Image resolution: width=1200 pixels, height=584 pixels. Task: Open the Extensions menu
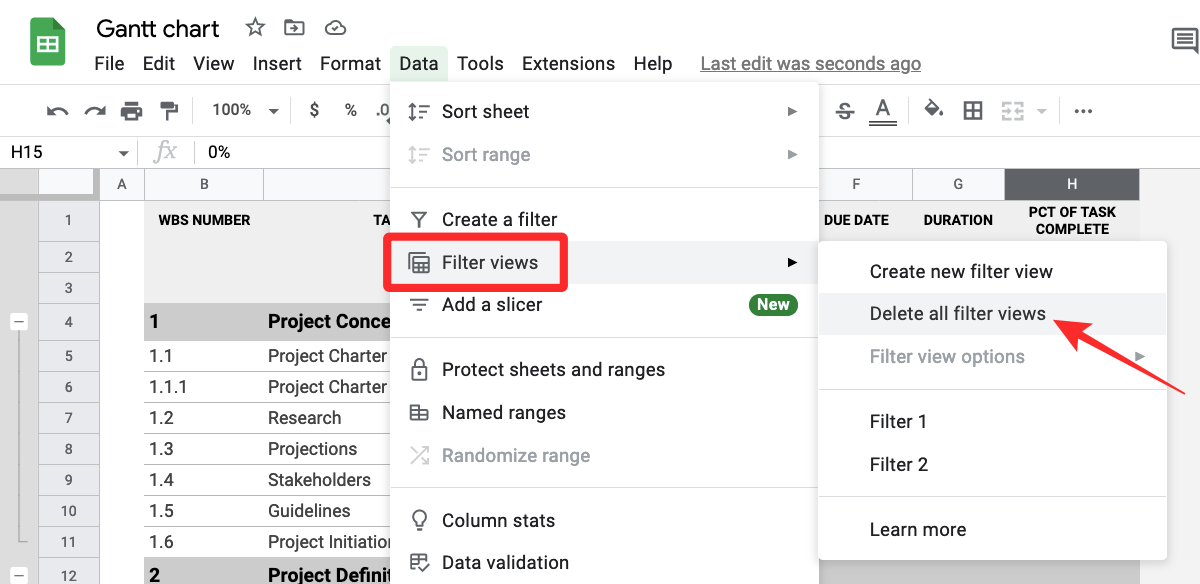click(568, 63)
